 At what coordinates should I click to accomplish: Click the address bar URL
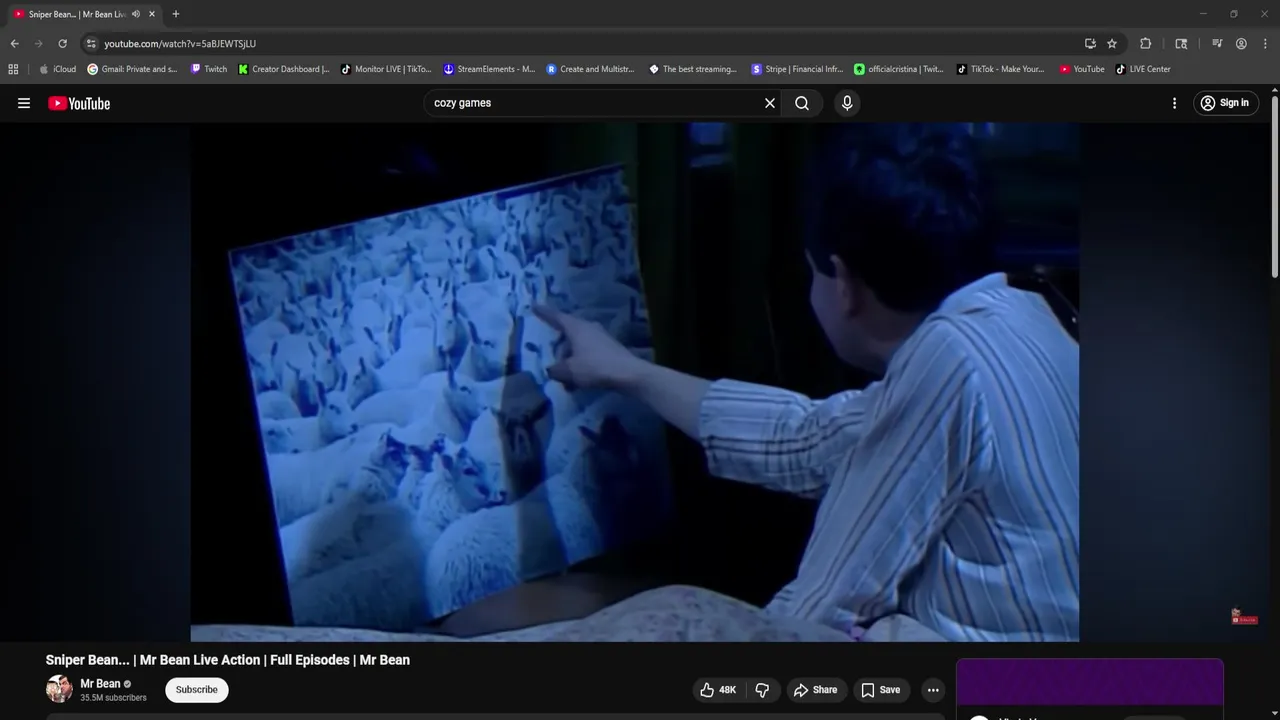click(x=180, y=44)
